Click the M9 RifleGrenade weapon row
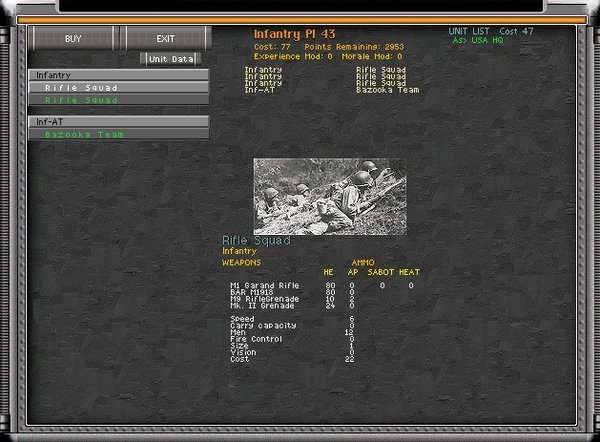The height and width of the screenshot is (442, 600). (264, 299)
